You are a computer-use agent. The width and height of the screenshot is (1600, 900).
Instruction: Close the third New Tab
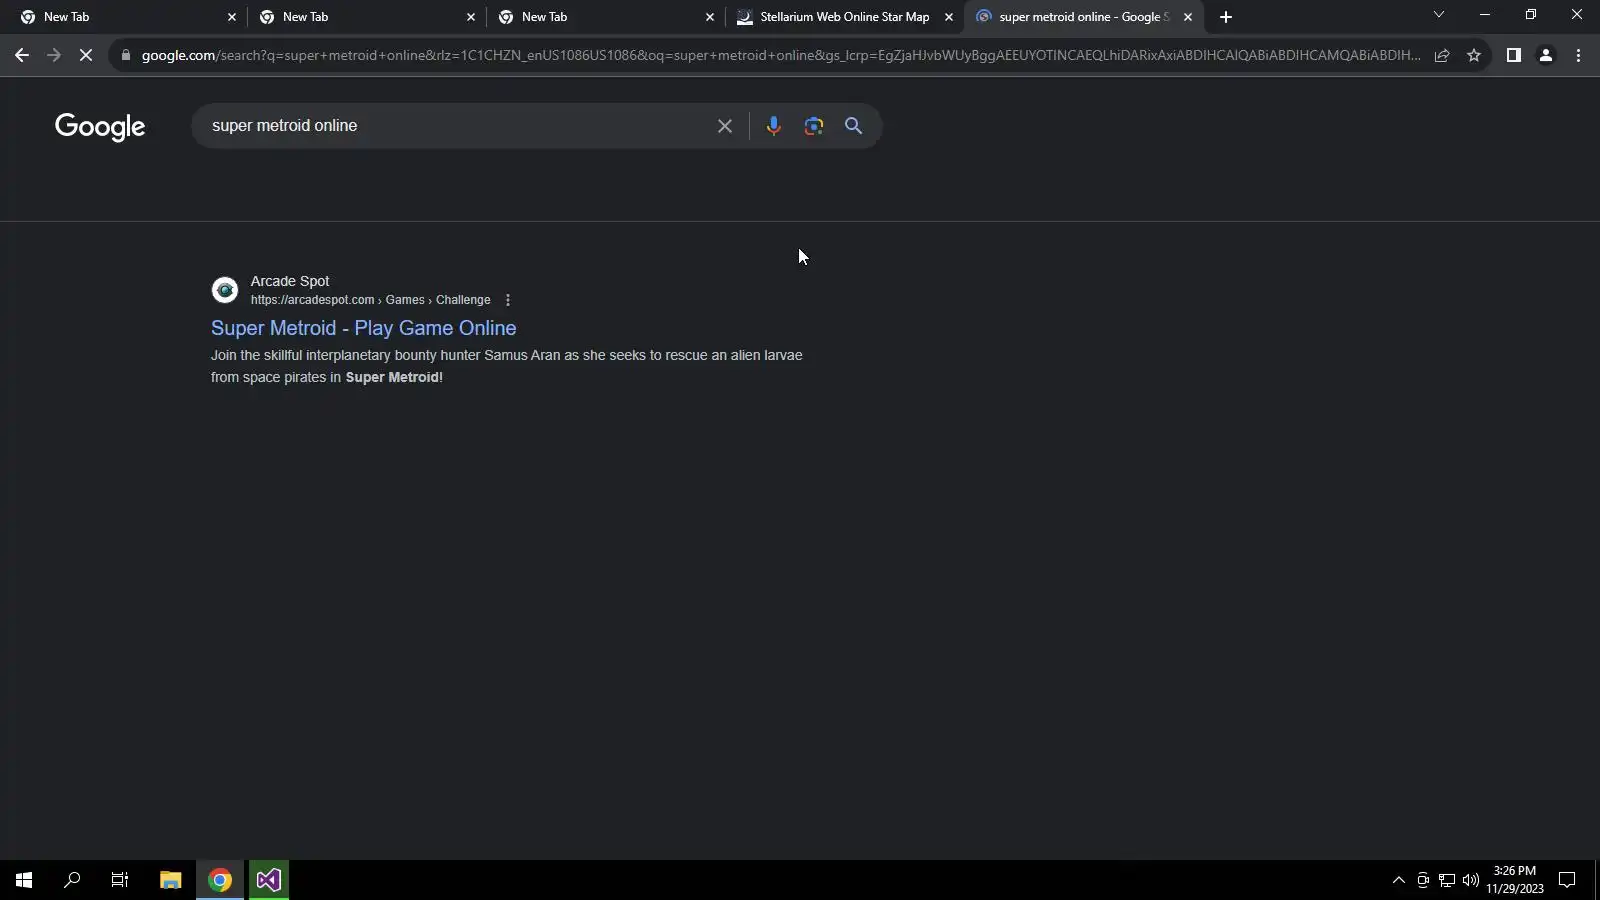[710, 17]
